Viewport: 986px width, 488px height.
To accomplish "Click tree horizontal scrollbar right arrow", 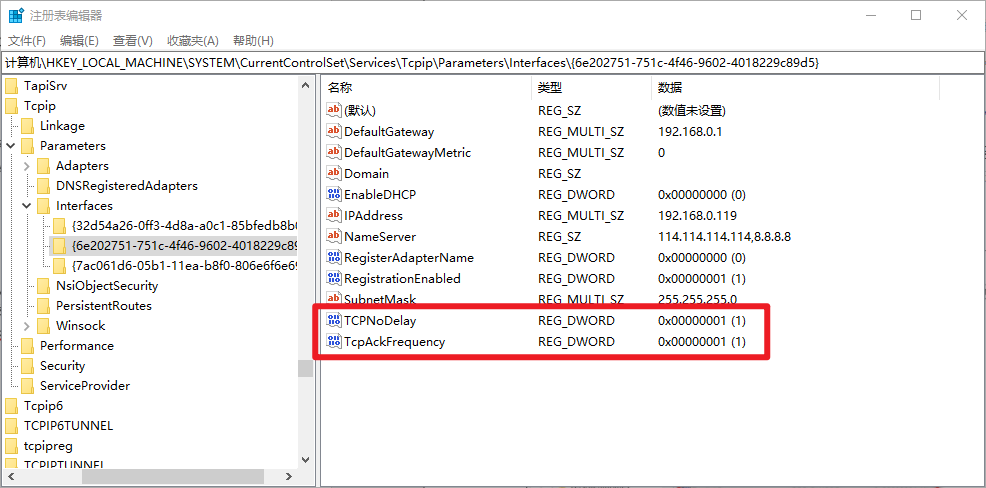I will [x=289, y=477].
